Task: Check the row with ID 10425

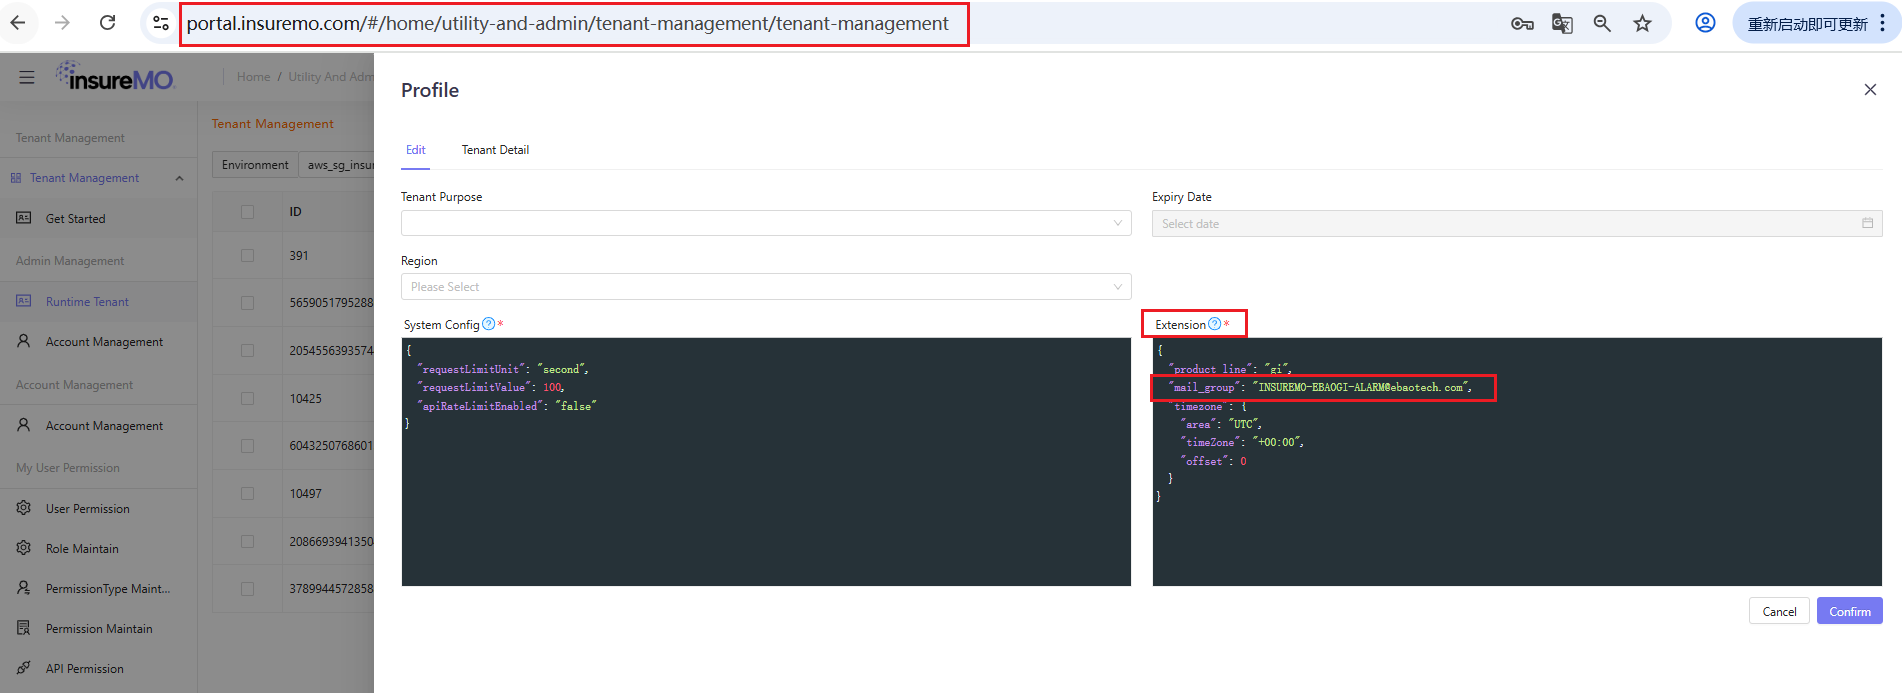Action: tap(247, 398)
